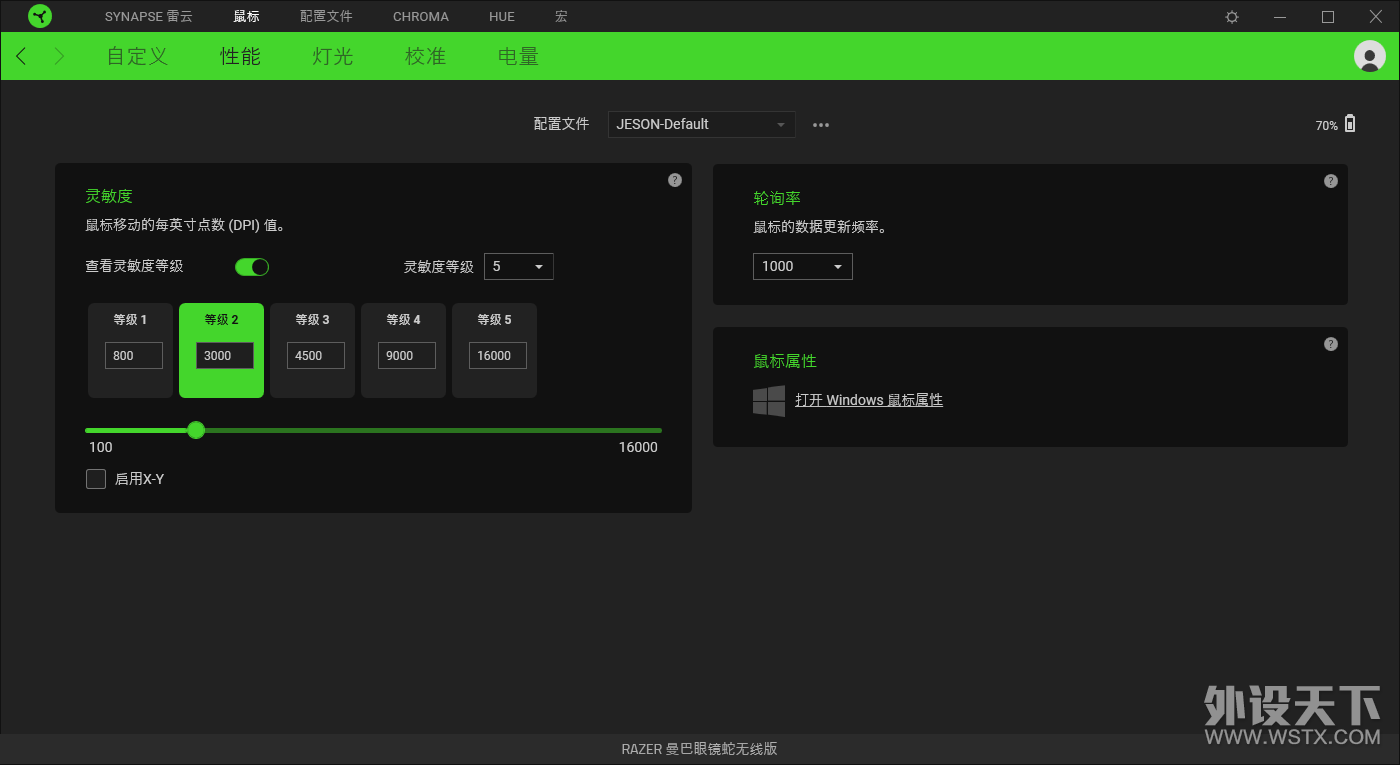
Task: Toggle the 查看灵敏度等级 switch
Action: [252, 267]
